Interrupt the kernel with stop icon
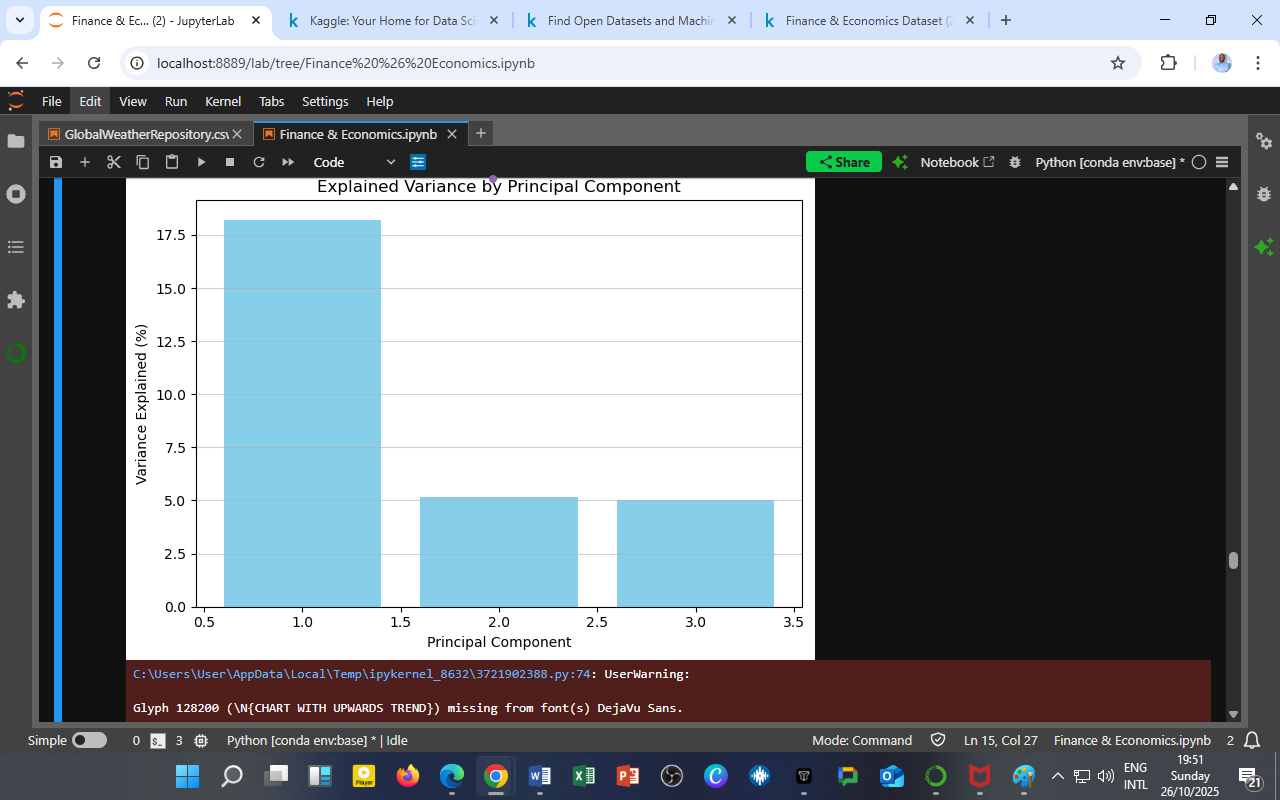The height and width of the screenshot is (800, 1280). pyautogui.click(x=230, y=162)
